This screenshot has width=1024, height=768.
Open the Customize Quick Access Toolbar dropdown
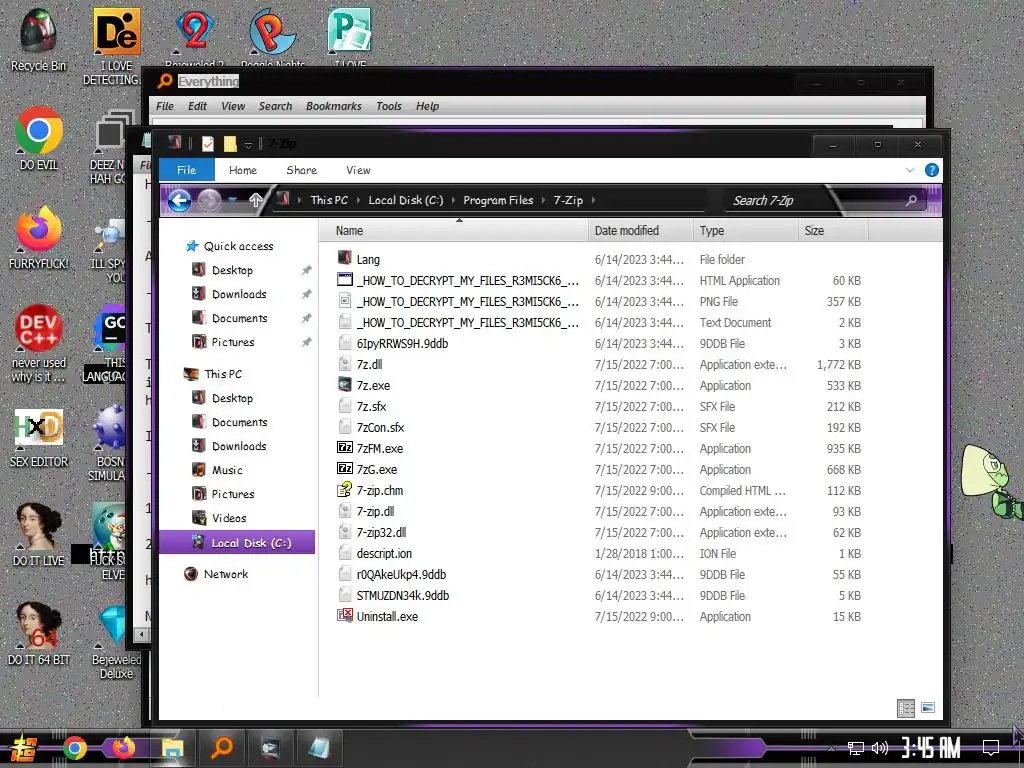click(x=248, y=144)
